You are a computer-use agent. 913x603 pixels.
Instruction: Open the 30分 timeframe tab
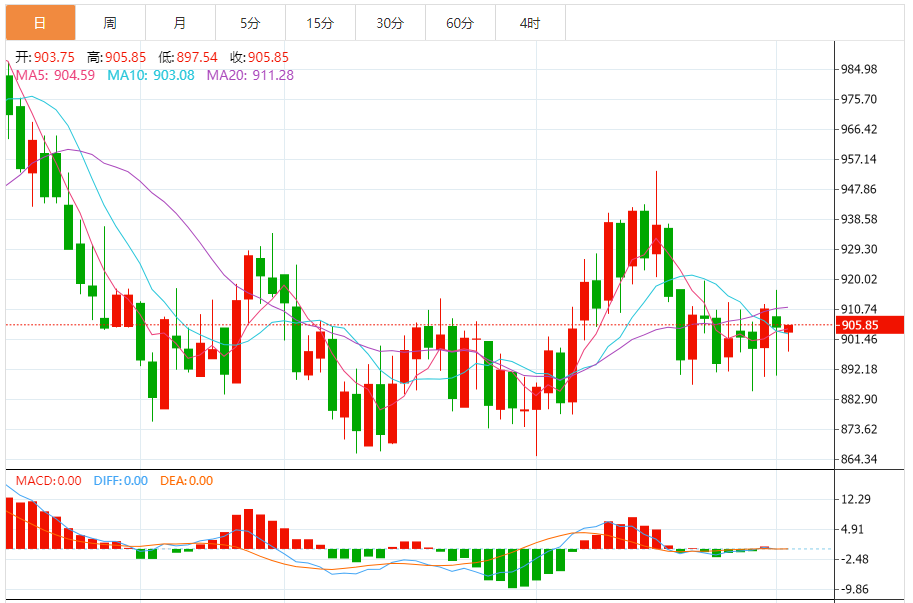(x=390, y=23)
